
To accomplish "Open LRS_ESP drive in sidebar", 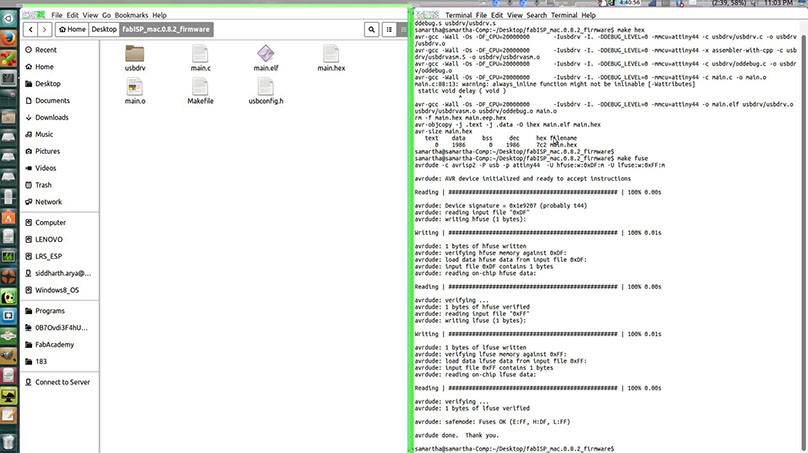I will pos(59,256).
